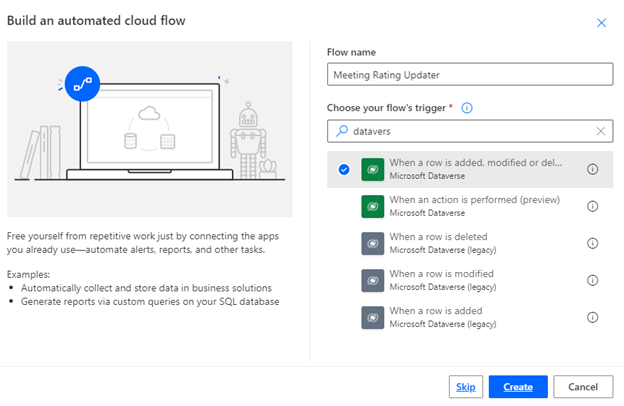624x406 pixels.
Task: Cancel the flow creation dialog
Action: [583, 386]
